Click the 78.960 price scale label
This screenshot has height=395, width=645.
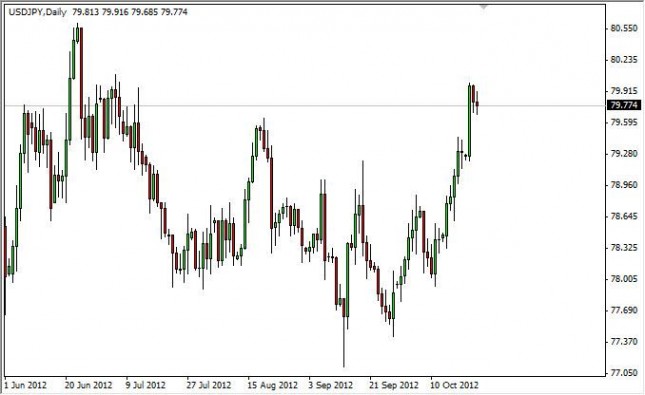tap(624, 185)
